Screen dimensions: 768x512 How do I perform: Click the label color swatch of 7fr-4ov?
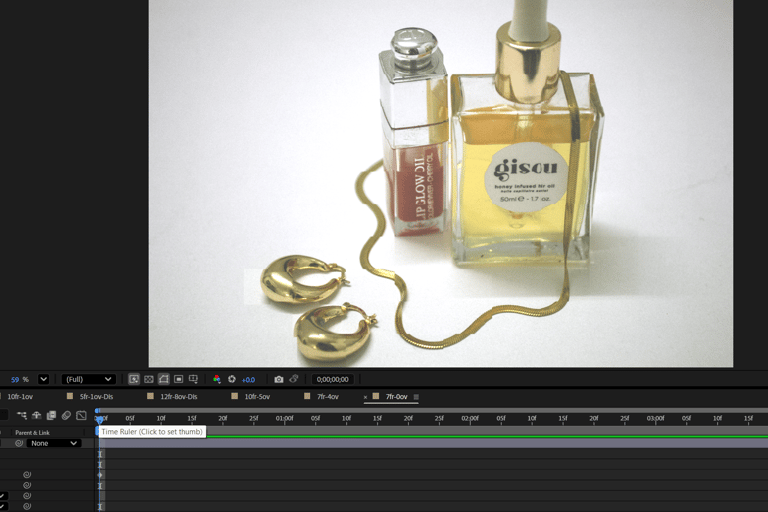tap(307, 396)
